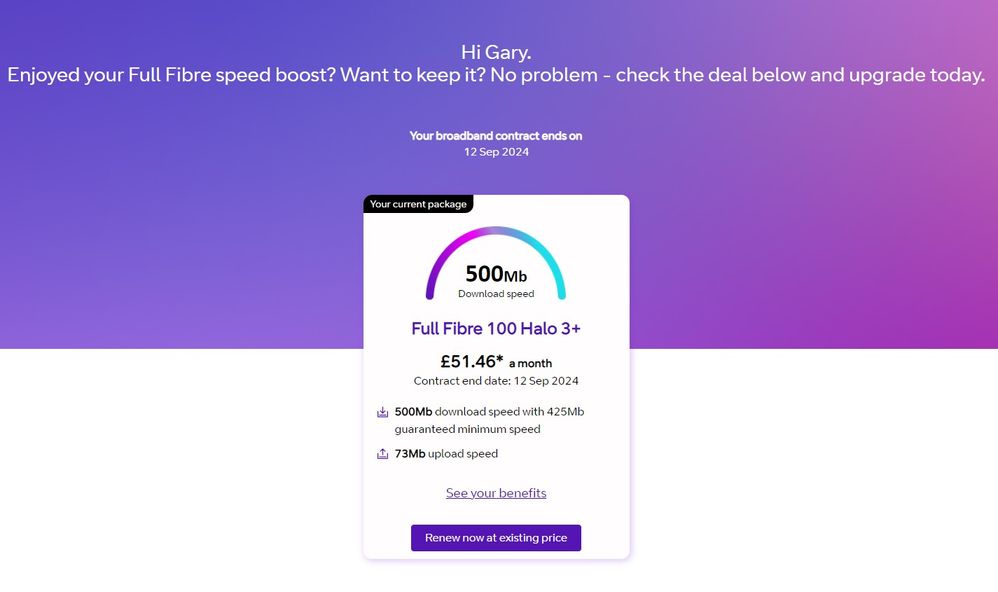Screen dimensions: 998x592
Task: Click the 12 Sep 2024 date under header
Action: [x=496, y=152]
